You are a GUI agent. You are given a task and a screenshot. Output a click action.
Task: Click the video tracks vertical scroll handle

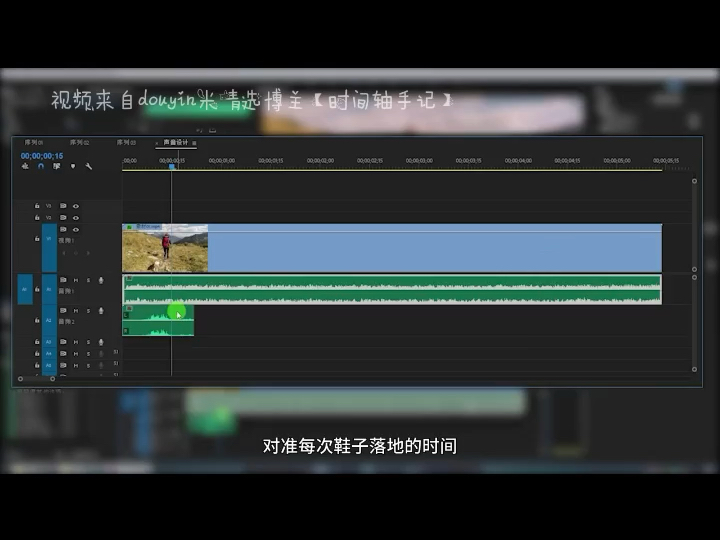pos(694,181)
